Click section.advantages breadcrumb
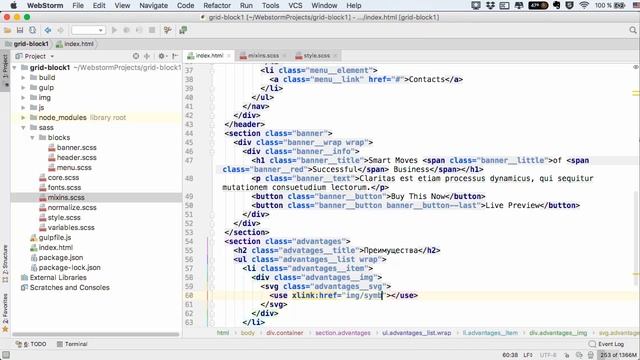 343,333
